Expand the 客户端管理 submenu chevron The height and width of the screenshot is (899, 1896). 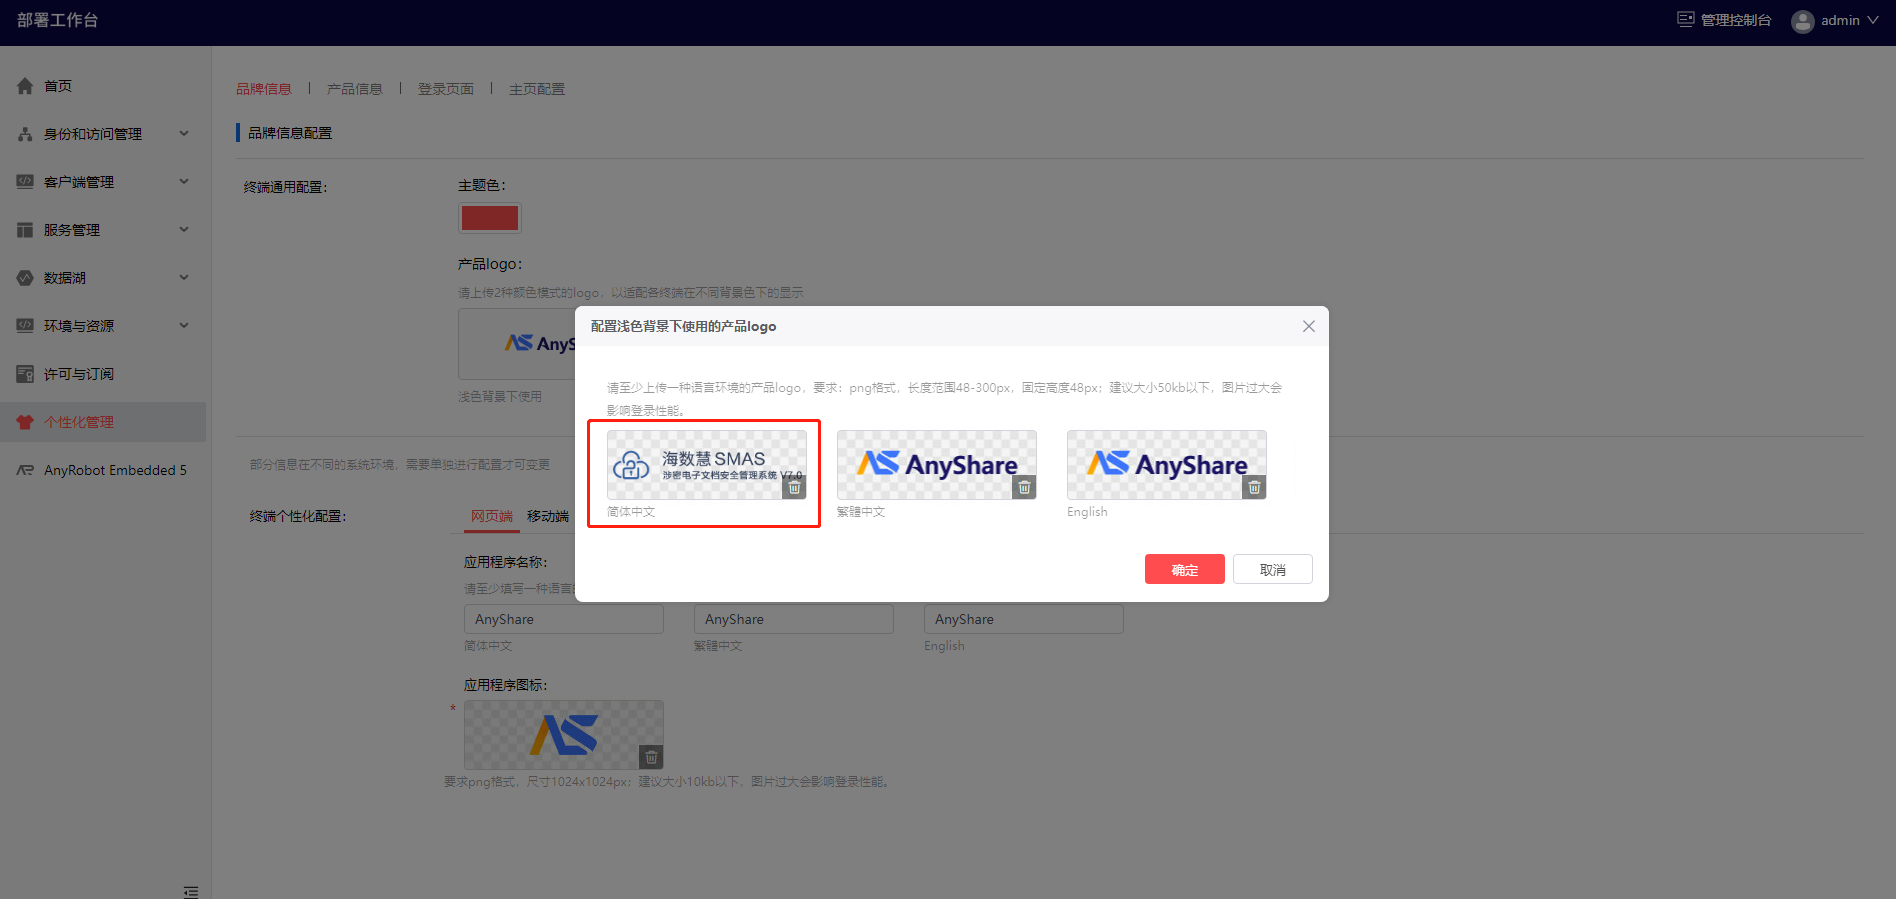pyautogui.click(x=184, y=181)
